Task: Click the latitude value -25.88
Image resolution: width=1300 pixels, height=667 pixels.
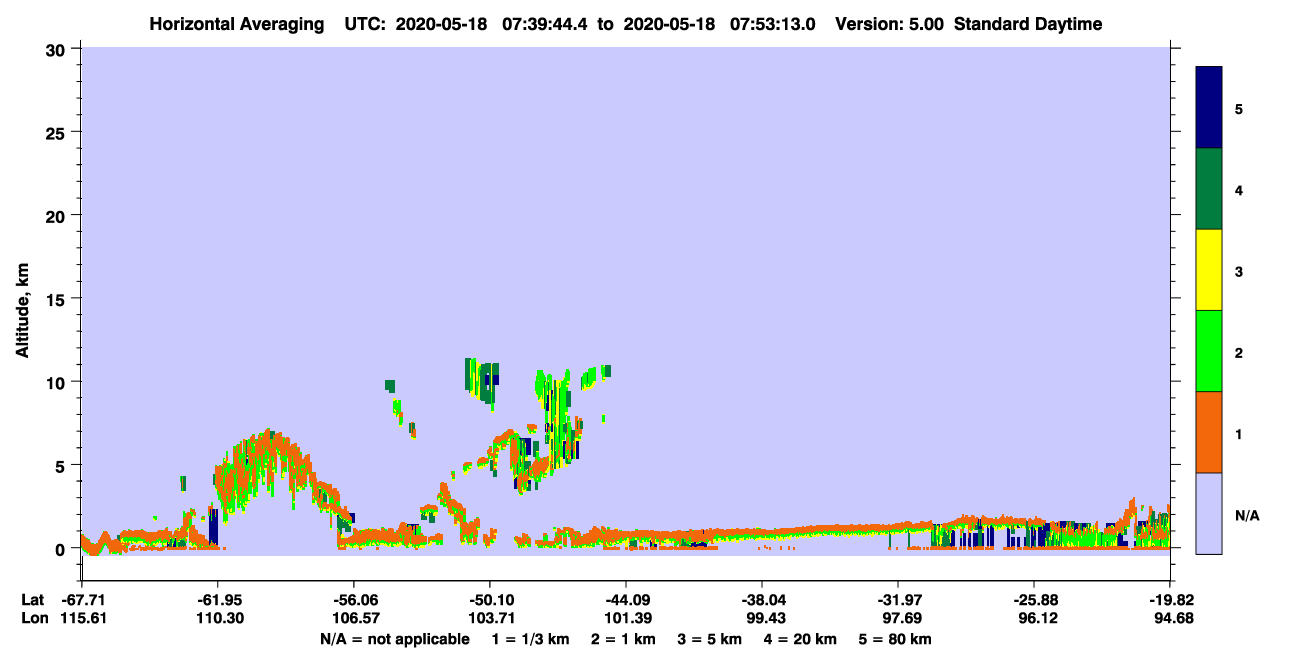Action: click(x=1033, y=600)
